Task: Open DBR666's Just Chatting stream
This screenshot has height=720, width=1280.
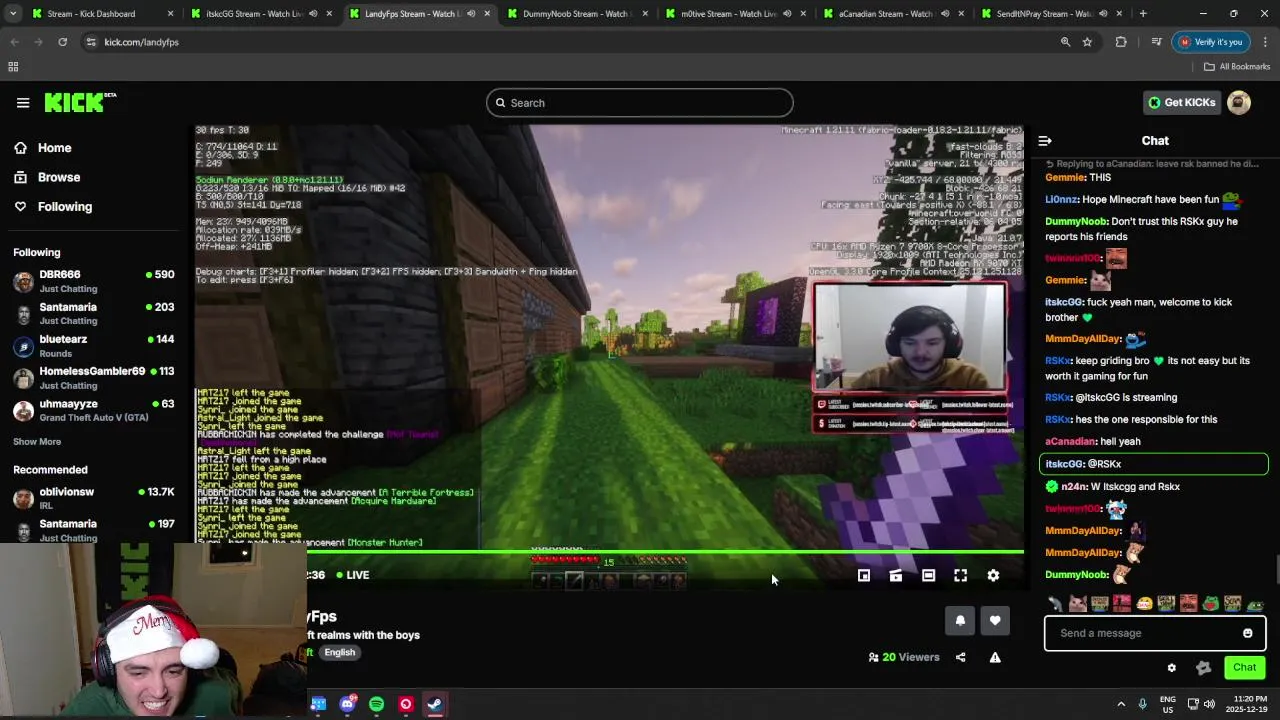Action: click(x=93, y=281)
